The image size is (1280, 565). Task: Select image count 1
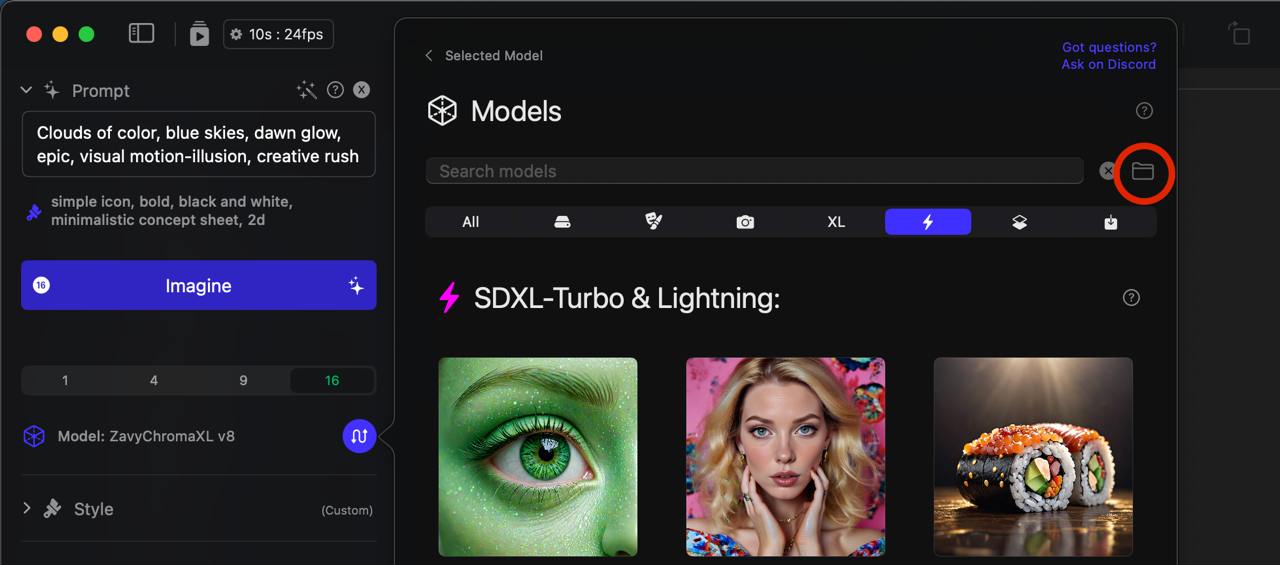65,381
